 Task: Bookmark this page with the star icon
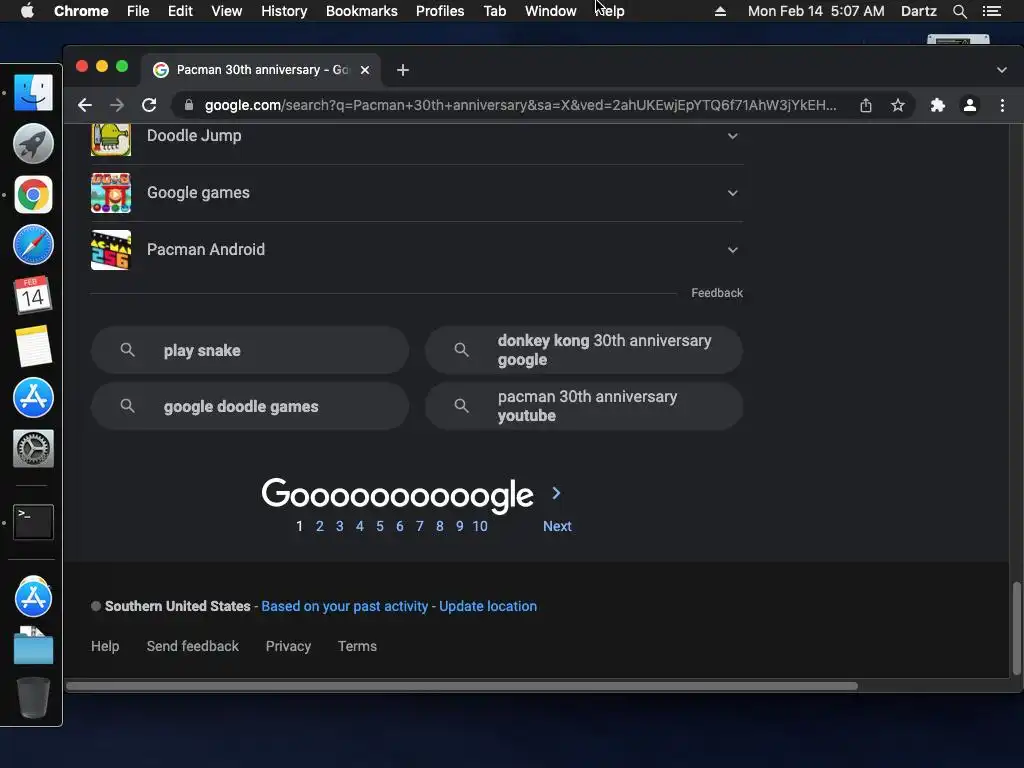point(898,105)
